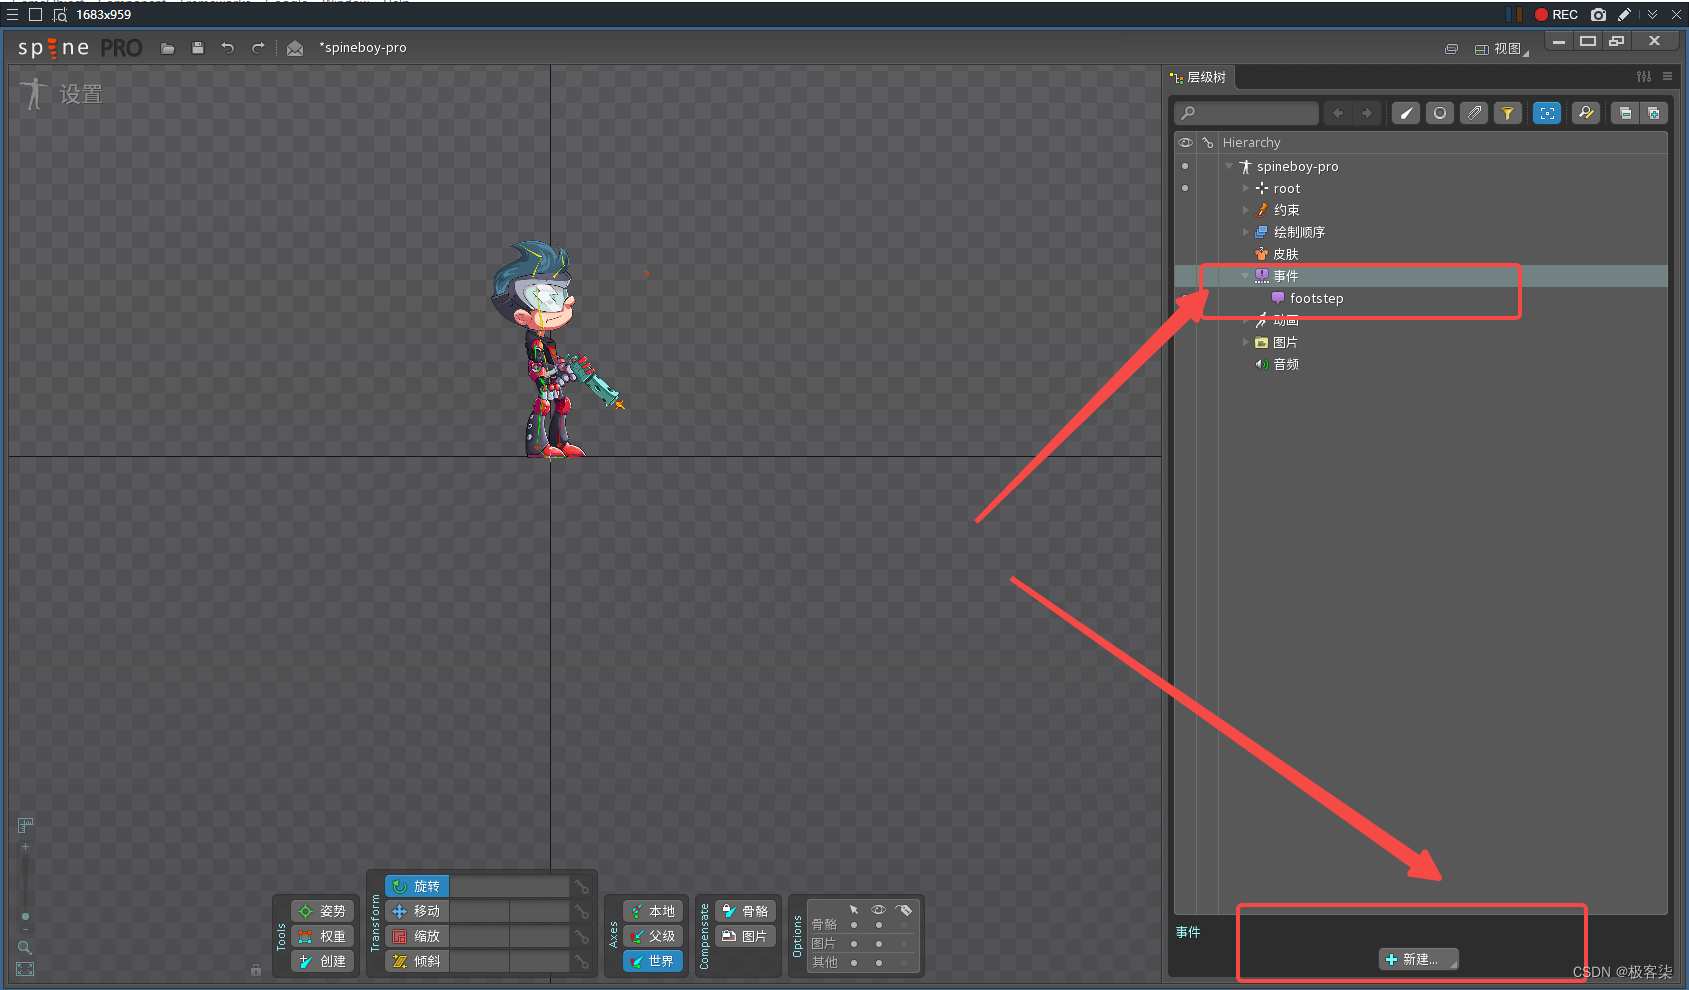Expand the root bone node
The image size is (1689, 990).
click(1246, 189)
